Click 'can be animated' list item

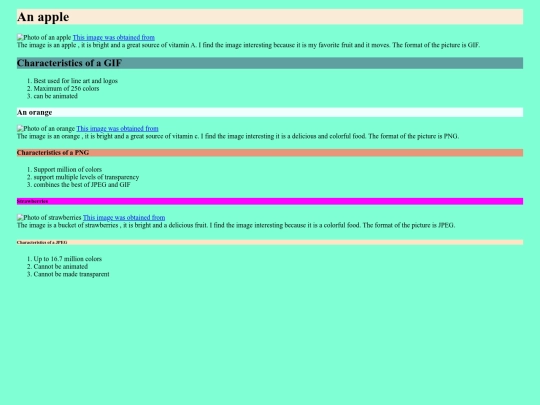tap(55, 96)
